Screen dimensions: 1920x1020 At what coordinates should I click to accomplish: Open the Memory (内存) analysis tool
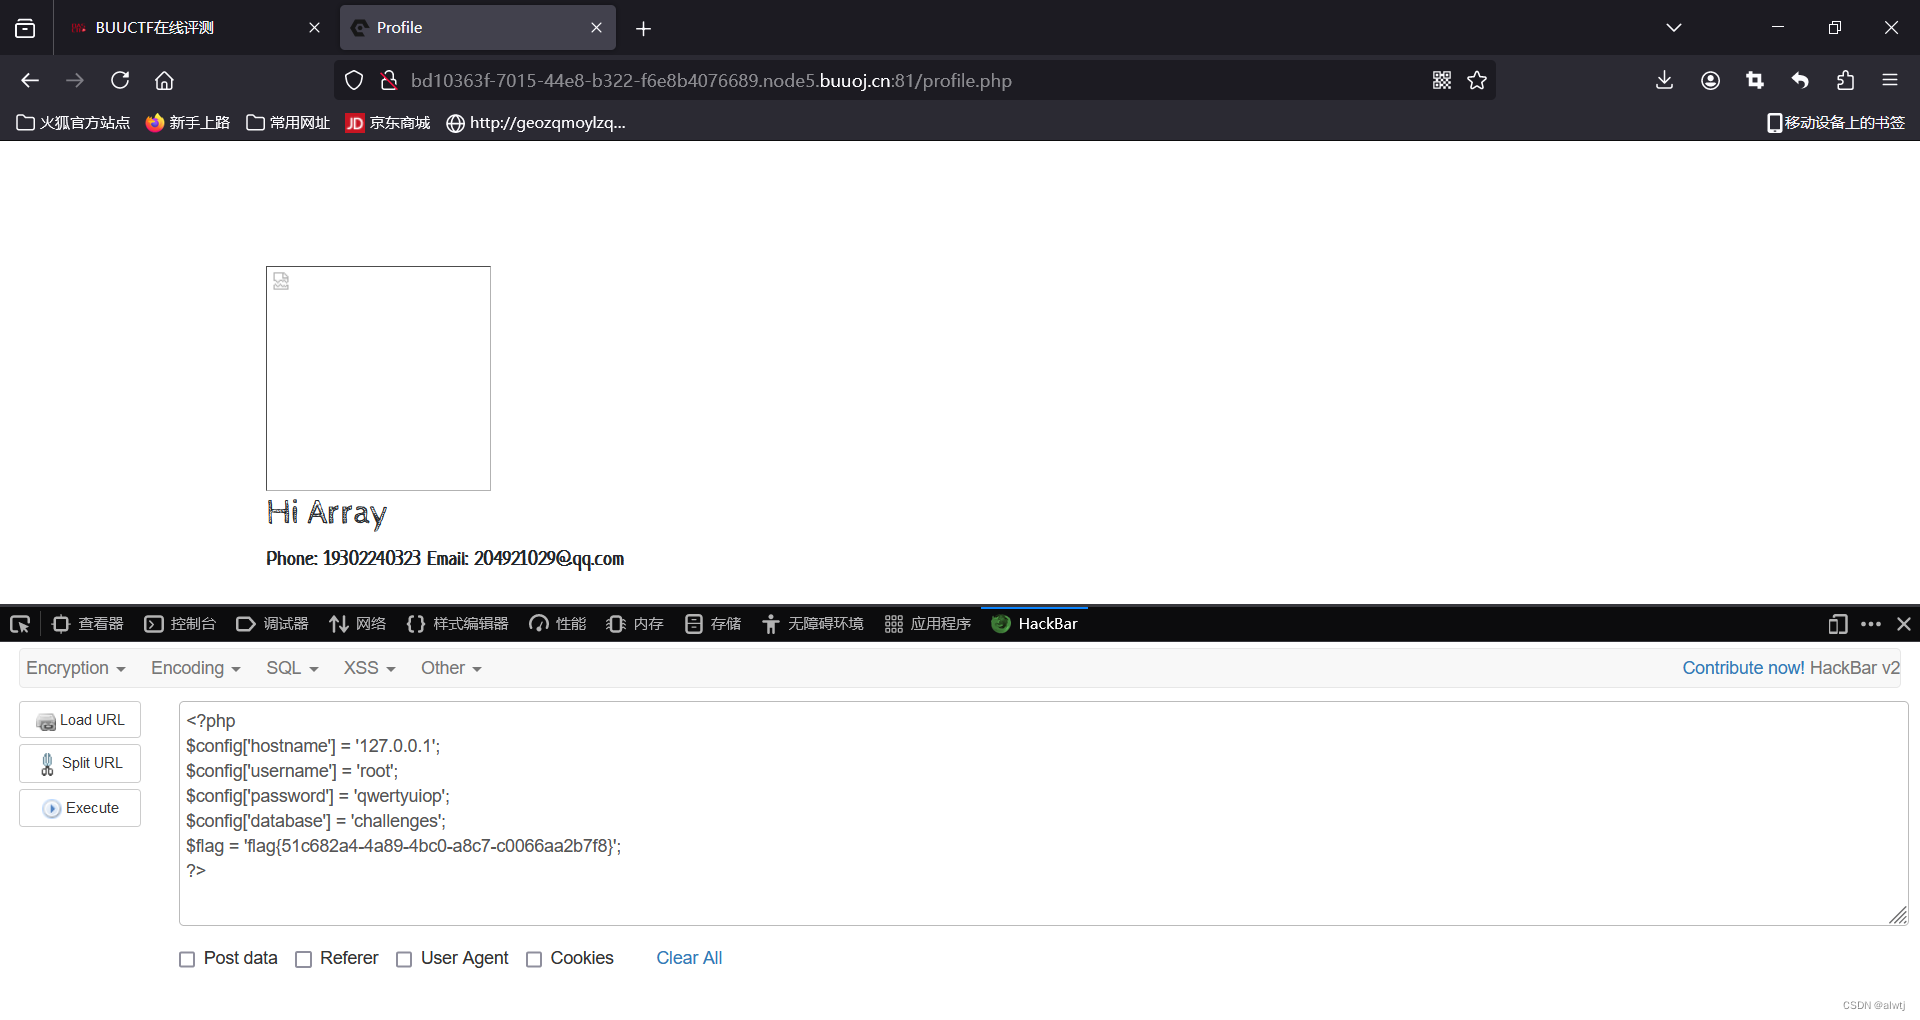633,623
